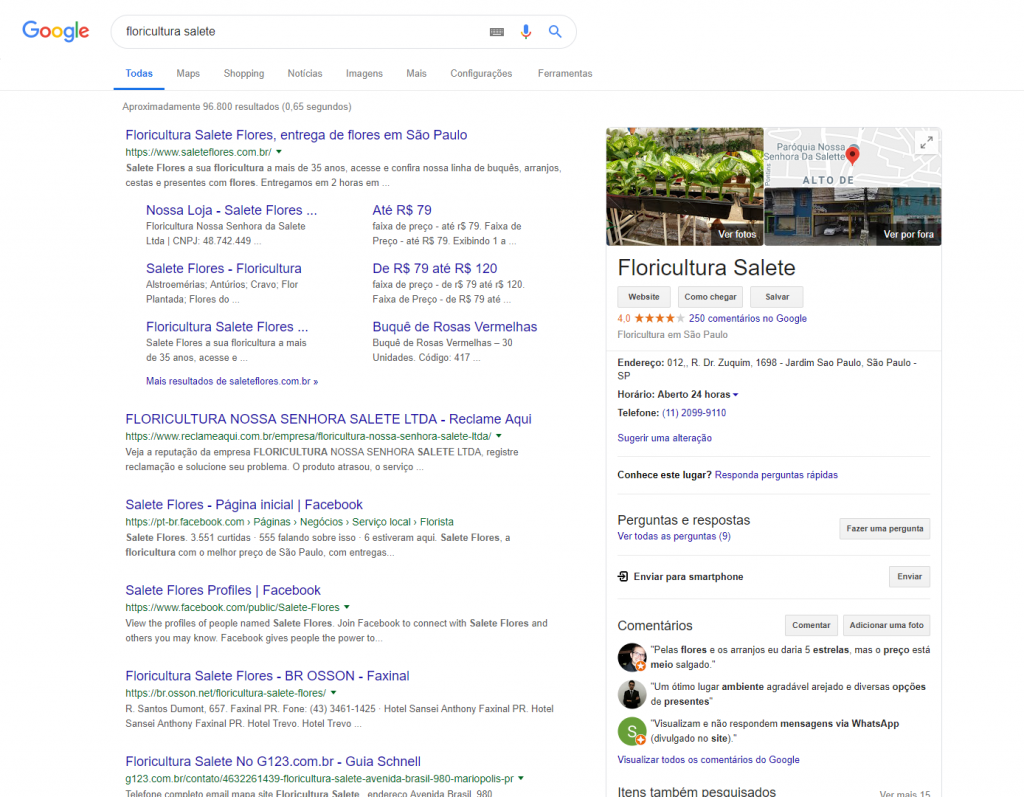Start voice search with microphone icon
Screen dimensions: 1024x797
(x=526, y=31)
